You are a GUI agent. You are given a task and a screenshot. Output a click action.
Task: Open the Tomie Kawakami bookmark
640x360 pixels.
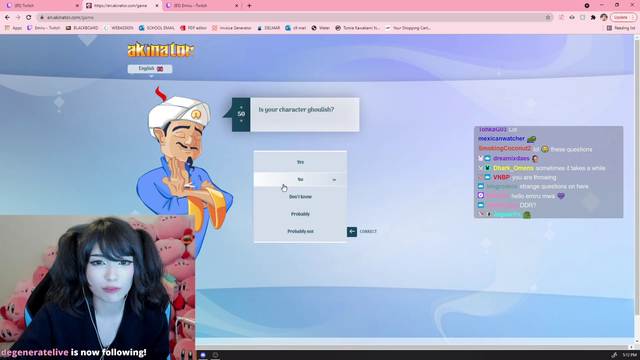click(x=358, y=28)
